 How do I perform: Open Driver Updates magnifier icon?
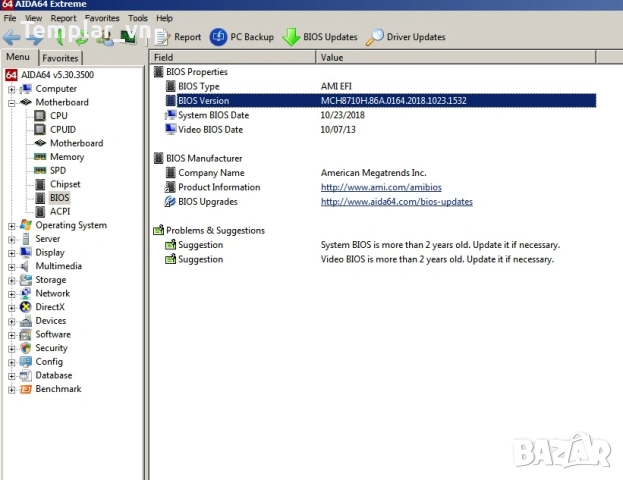click(x=375, y=37)
